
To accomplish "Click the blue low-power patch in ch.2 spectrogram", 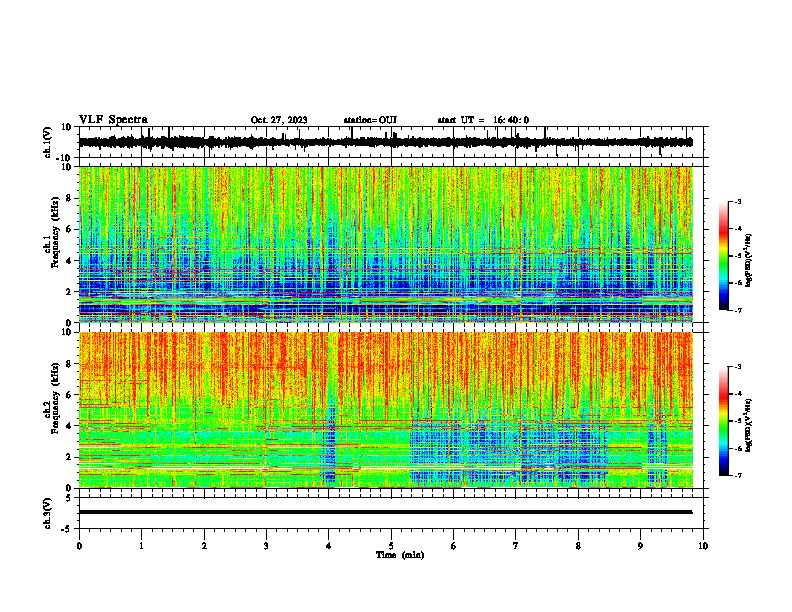I will [x=508, y=452].
